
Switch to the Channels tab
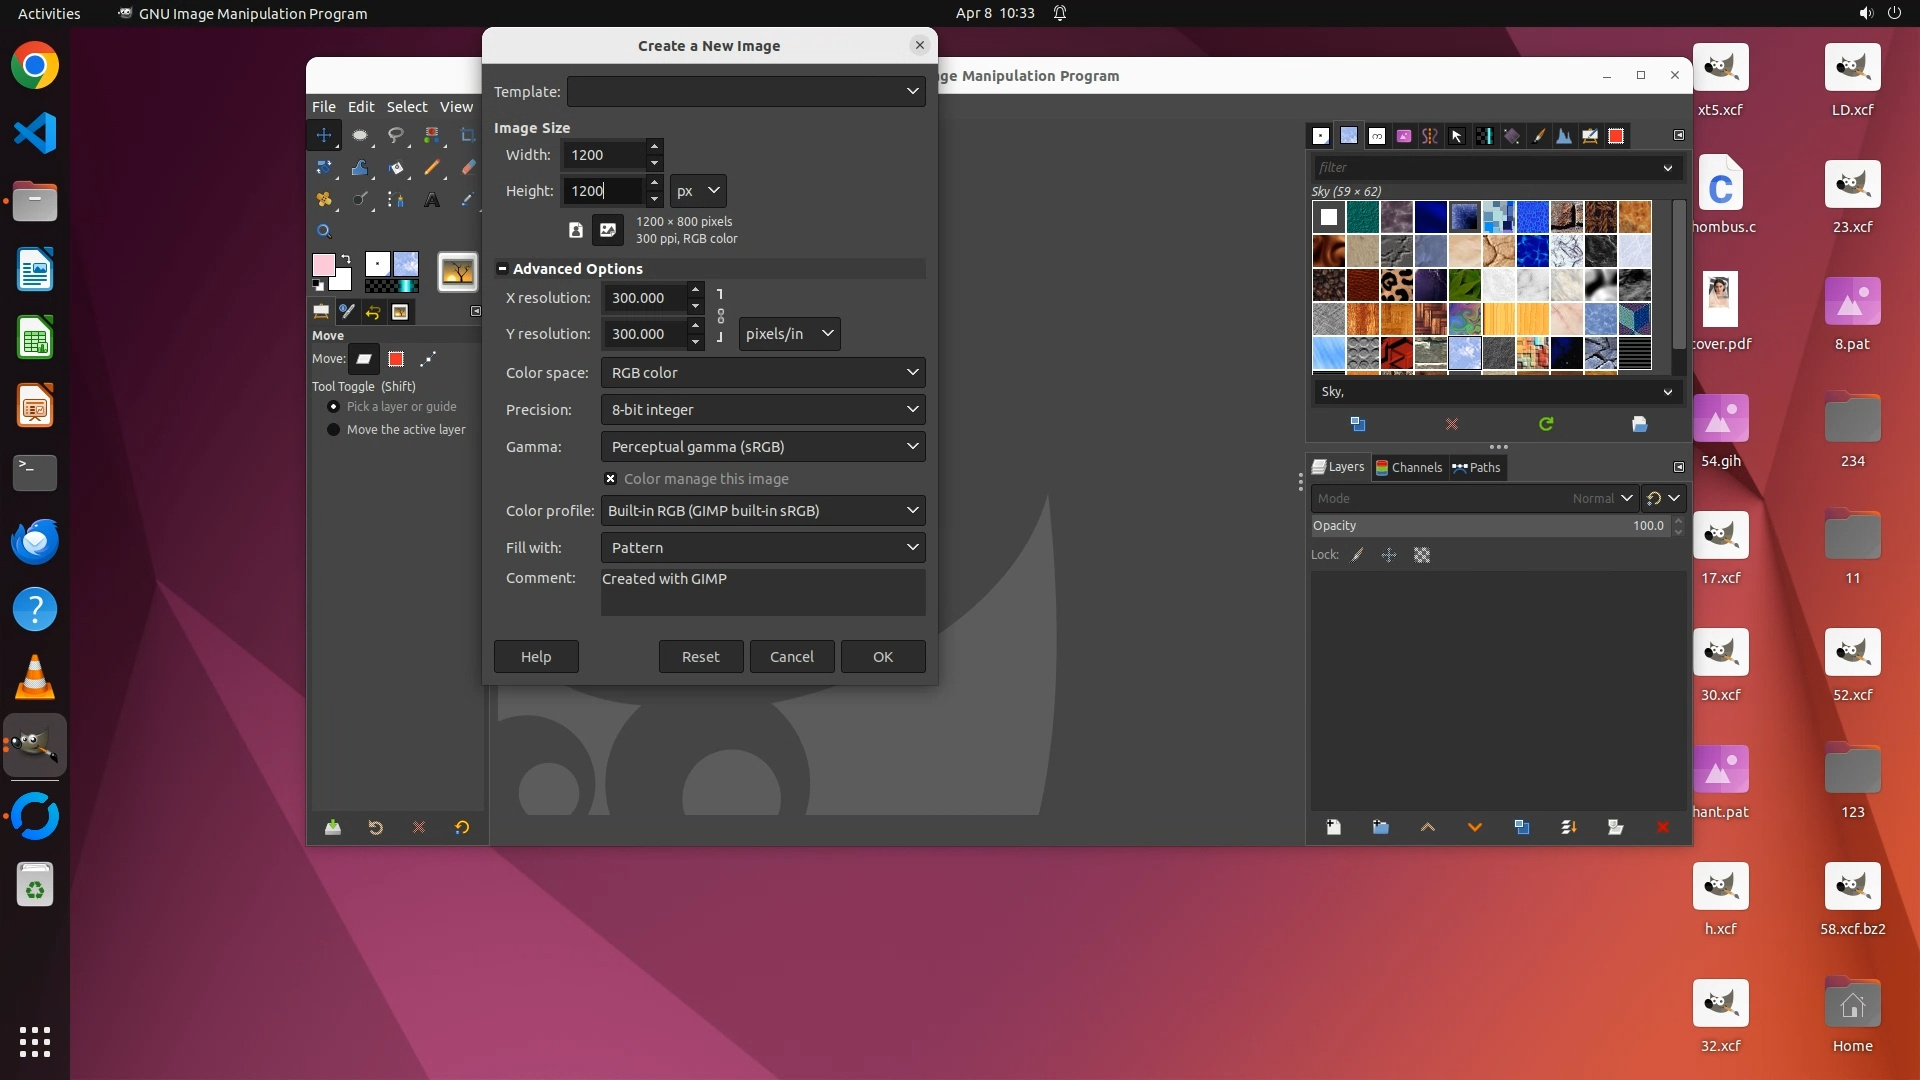point(1408,467)
